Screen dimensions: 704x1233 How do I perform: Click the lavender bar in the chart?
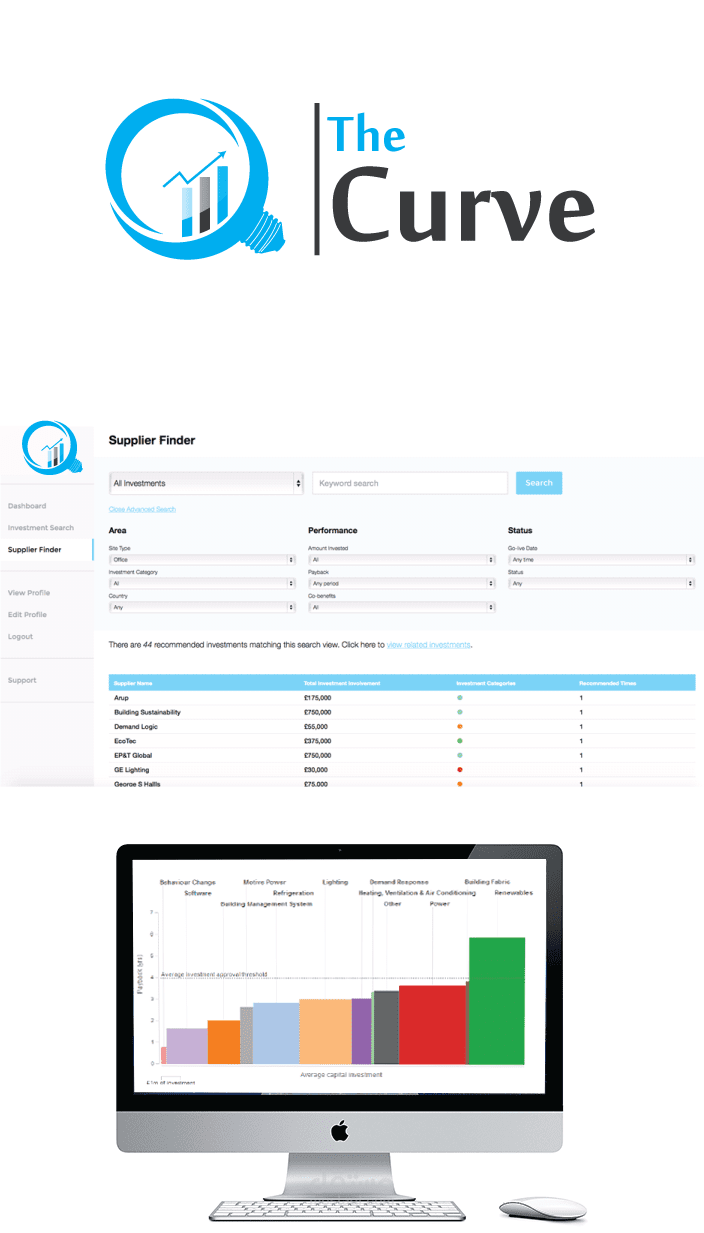point(187,1045)
